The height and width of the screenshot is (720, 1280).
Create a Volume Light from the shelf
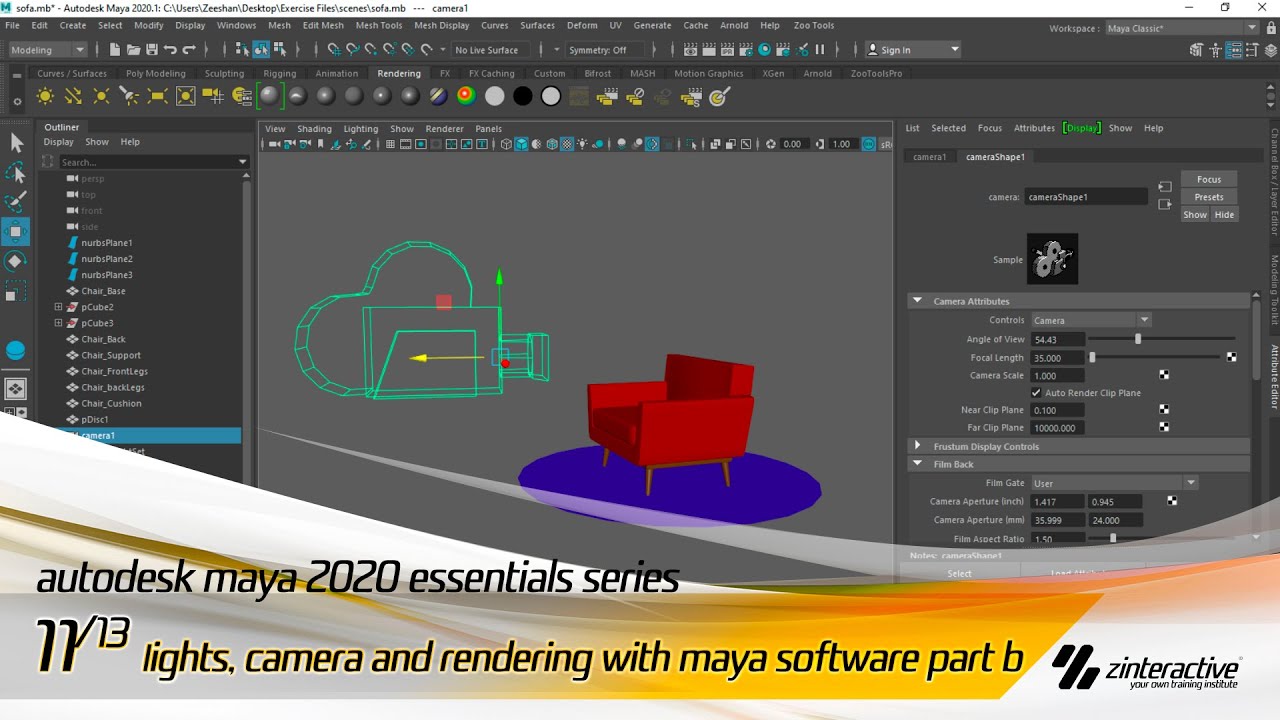tap(185, 96)
